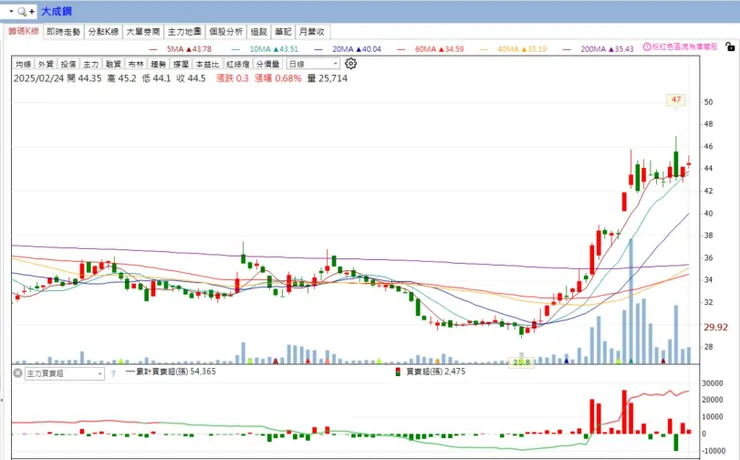Toggle the 均線 overlay button
This screenshot has width=740, height=460.
coord(23,64)
